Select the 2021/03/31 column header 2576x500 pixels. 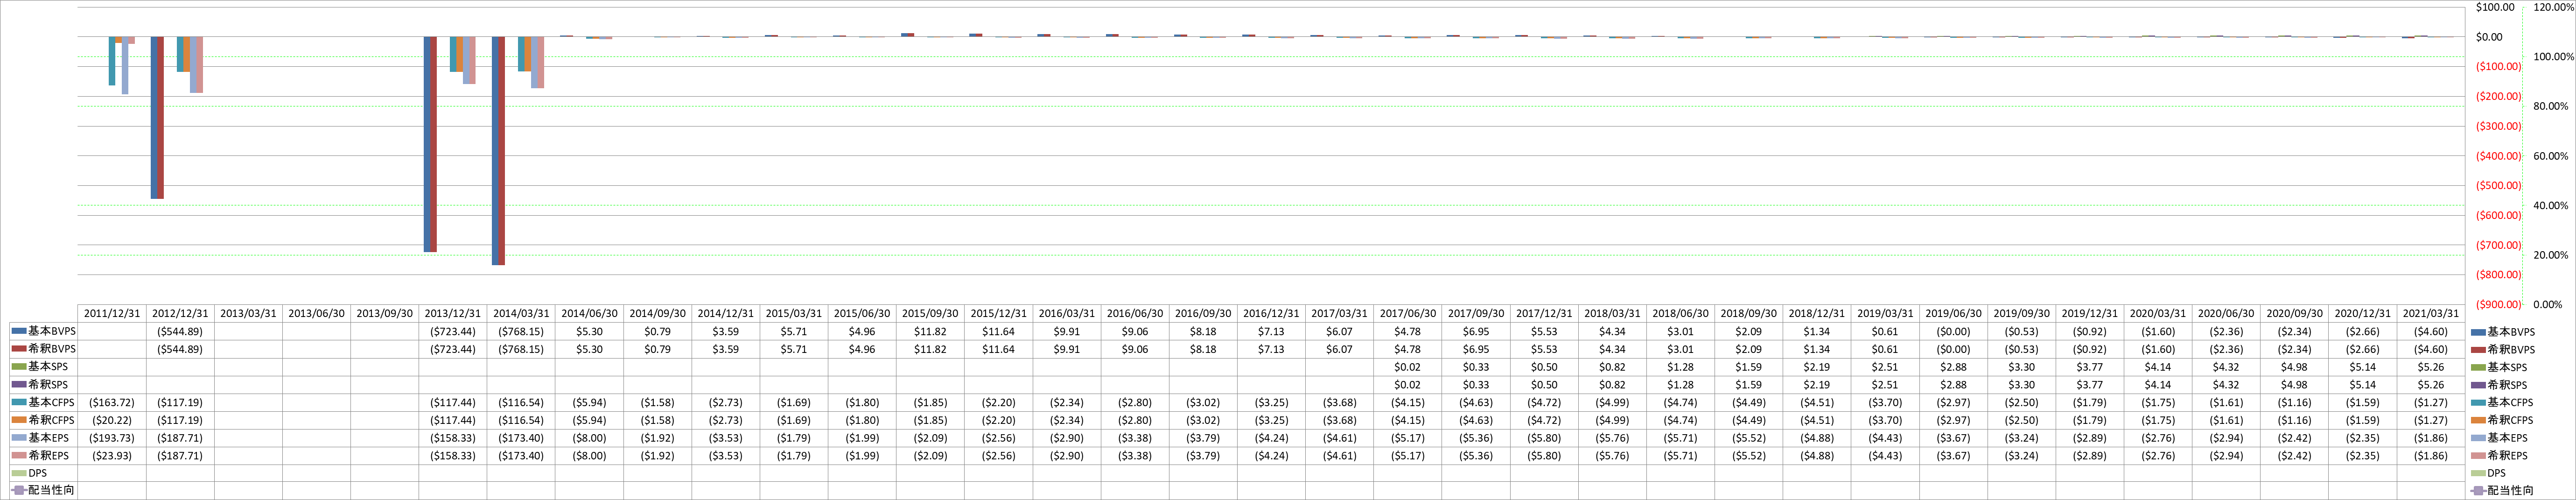click(x=2430, y=314)
